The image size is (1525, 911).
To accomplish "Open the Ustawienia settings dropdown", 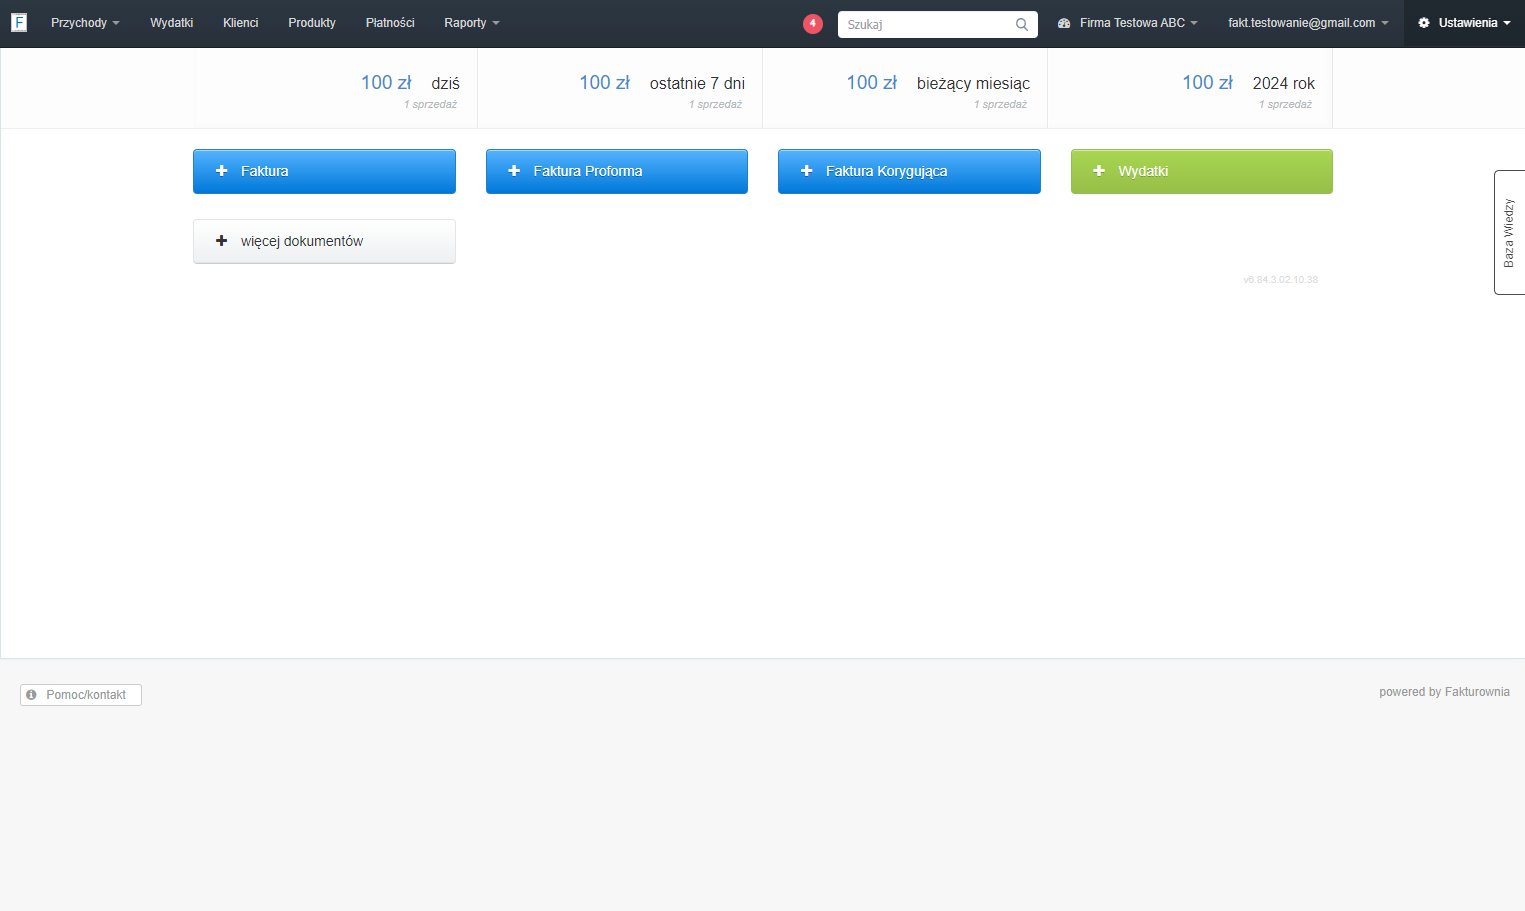I will click(x=1464, y=23).
